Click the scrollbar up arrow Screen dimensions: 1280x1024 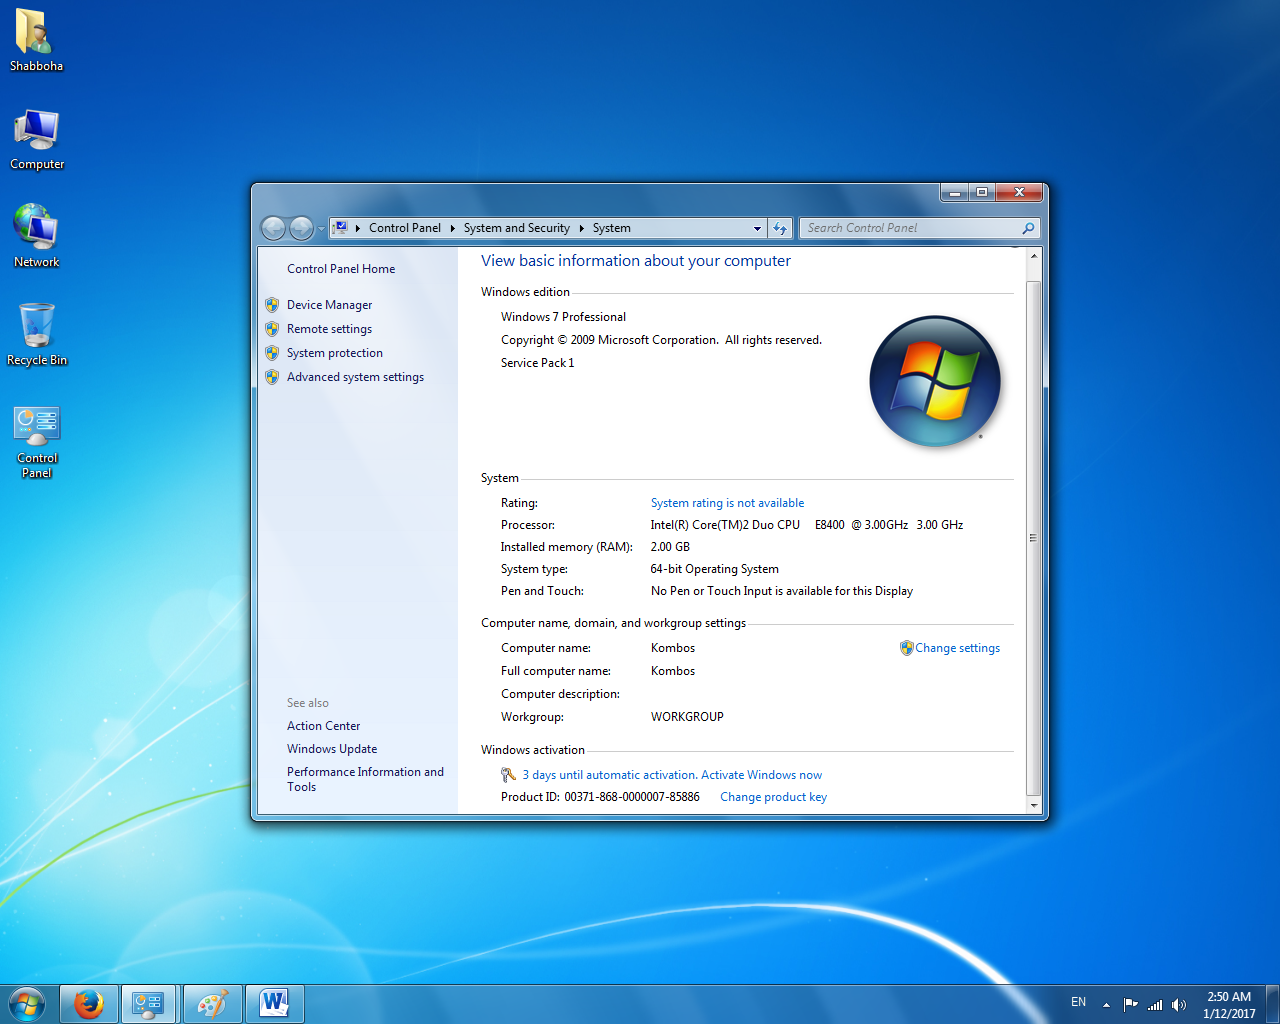[1034, 256]
